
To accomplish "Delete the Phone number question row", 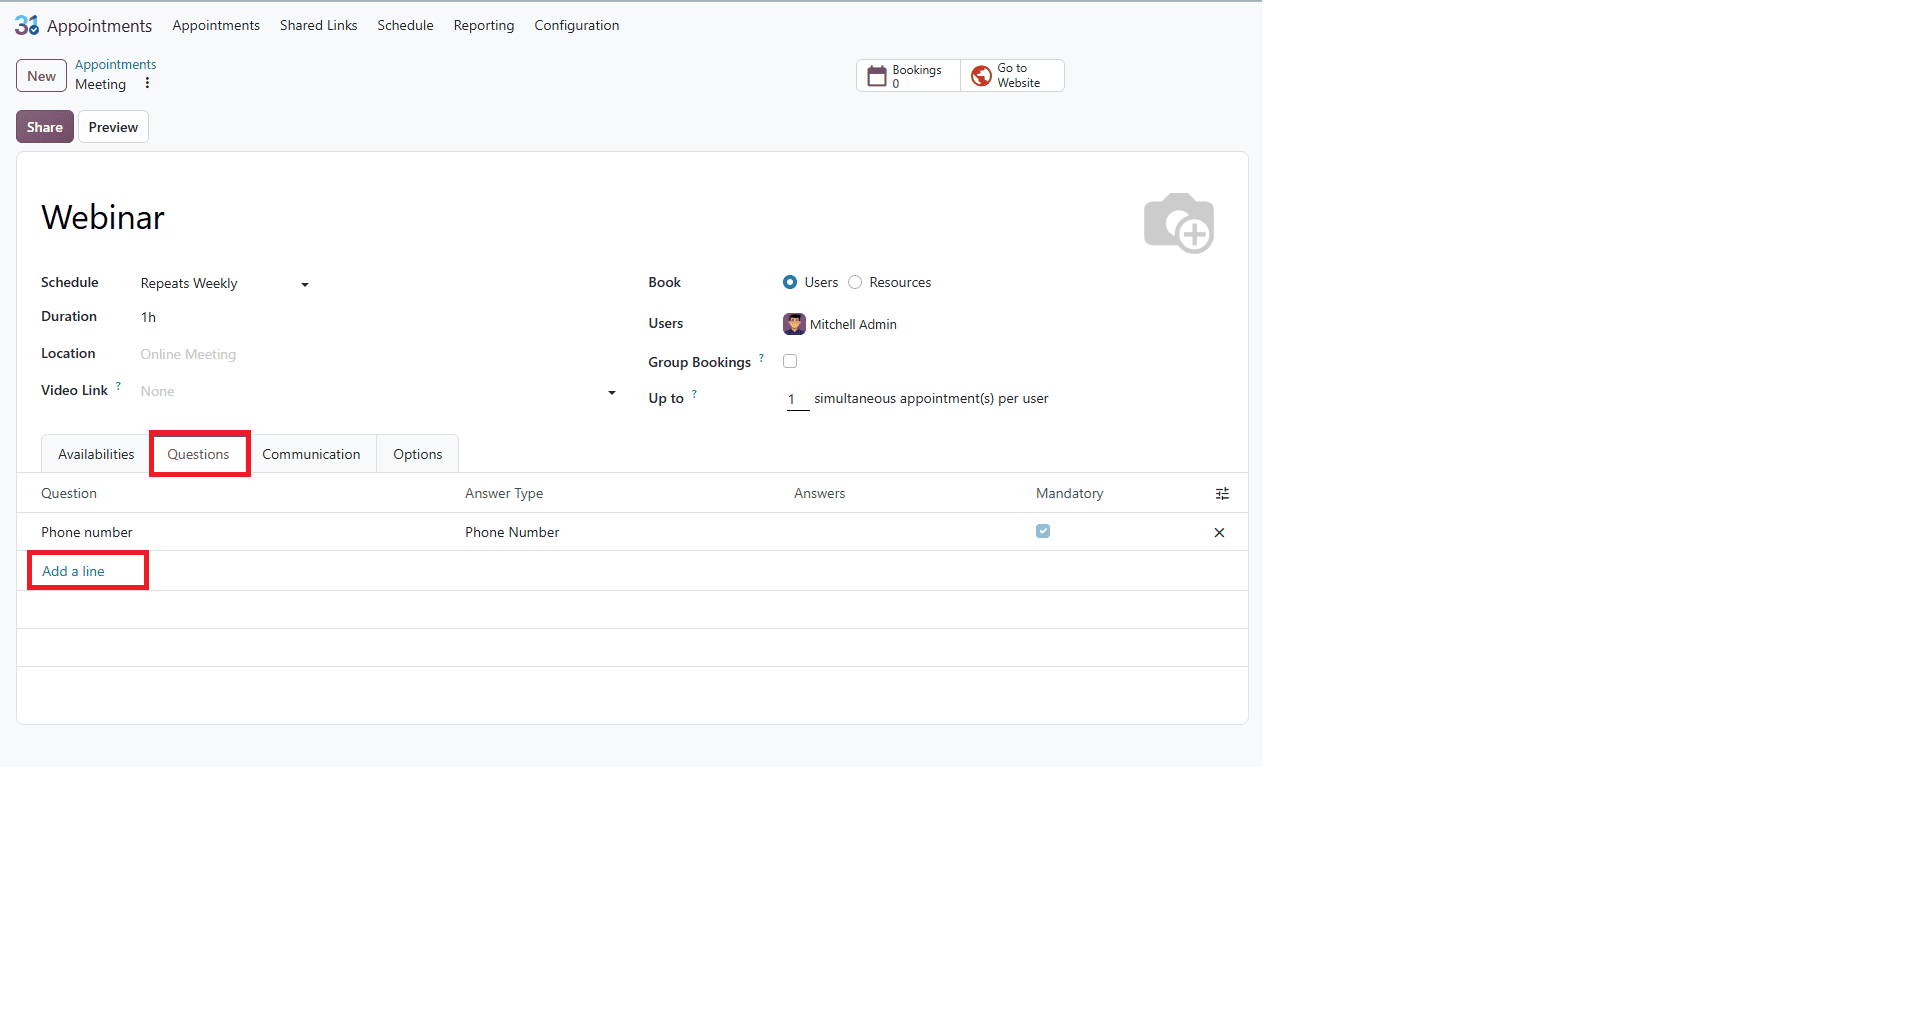I will coord(1219,533).
